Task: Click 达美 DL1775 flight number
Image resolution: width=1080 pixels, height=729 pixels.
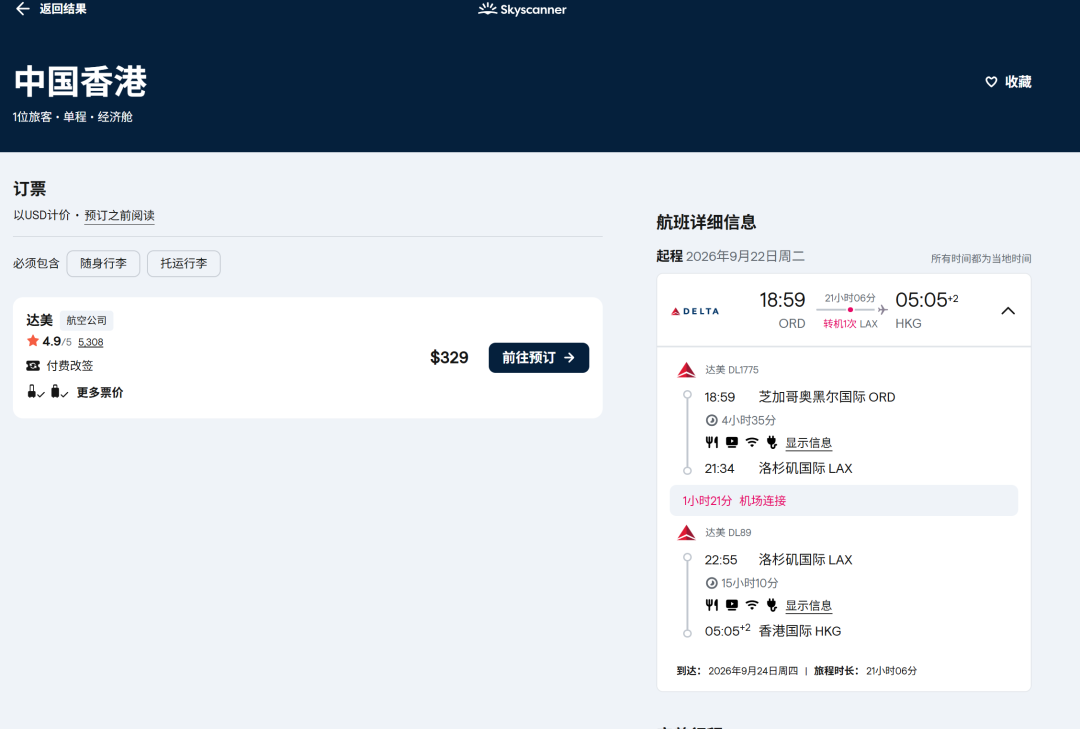Action: pyautogui.click(x=731, y=370)
